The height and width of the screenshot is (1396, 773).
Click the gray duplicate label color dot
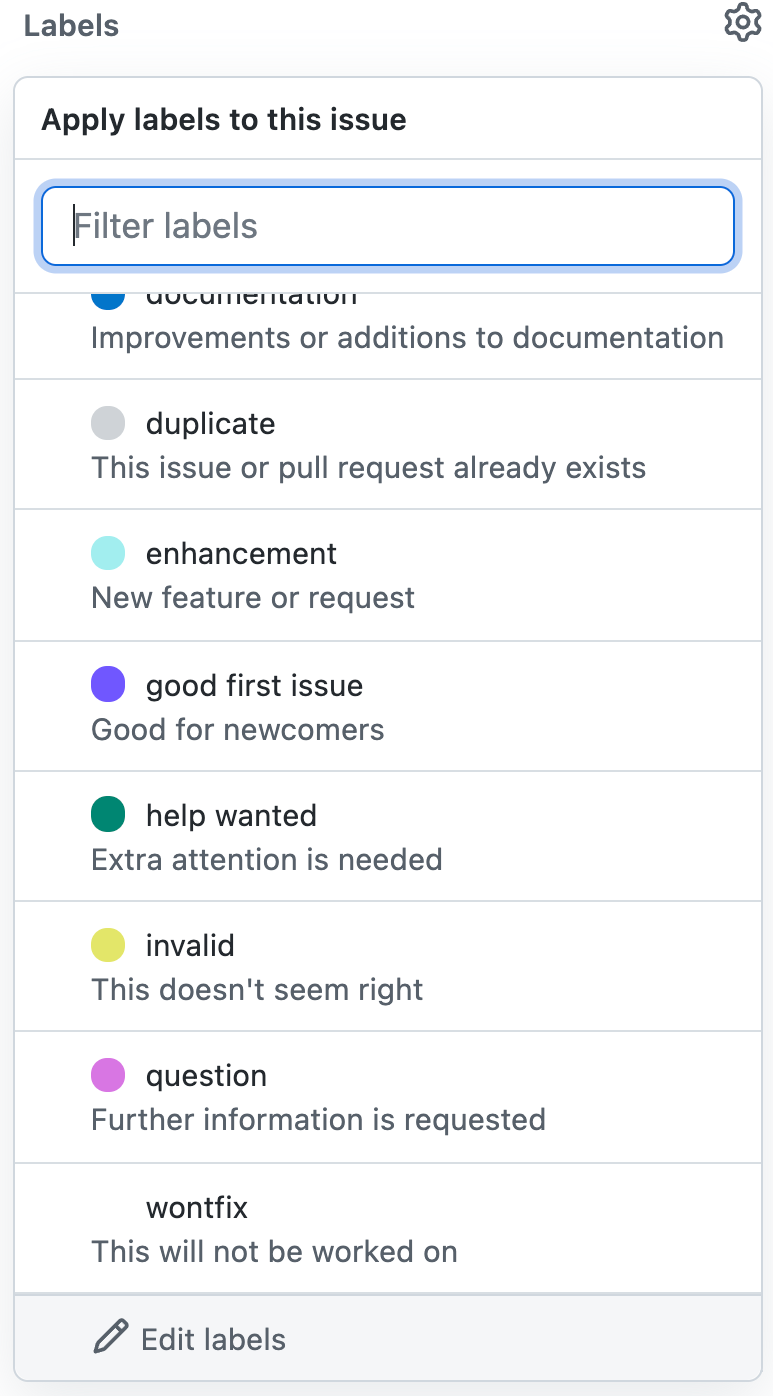coord(108,423)
